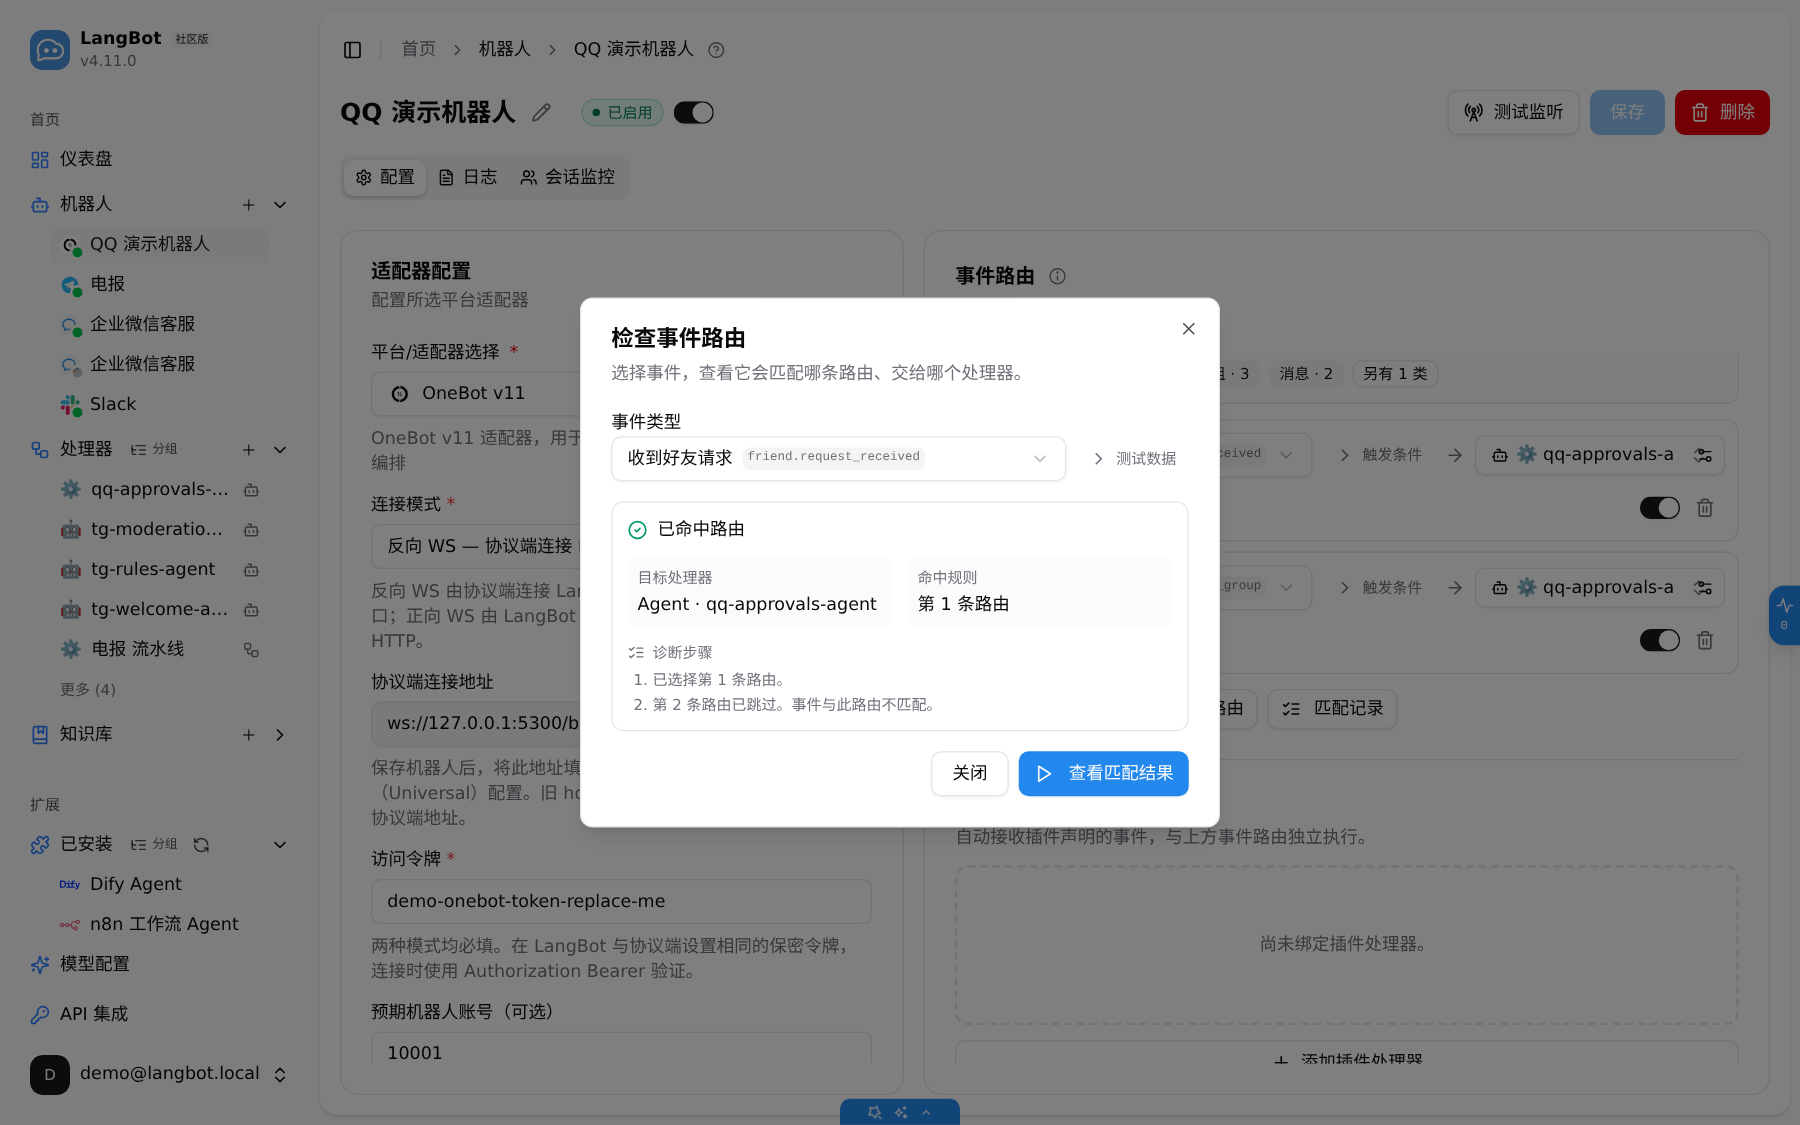Click the 分组 icon beside 处理器

click(x=154, y=450)
